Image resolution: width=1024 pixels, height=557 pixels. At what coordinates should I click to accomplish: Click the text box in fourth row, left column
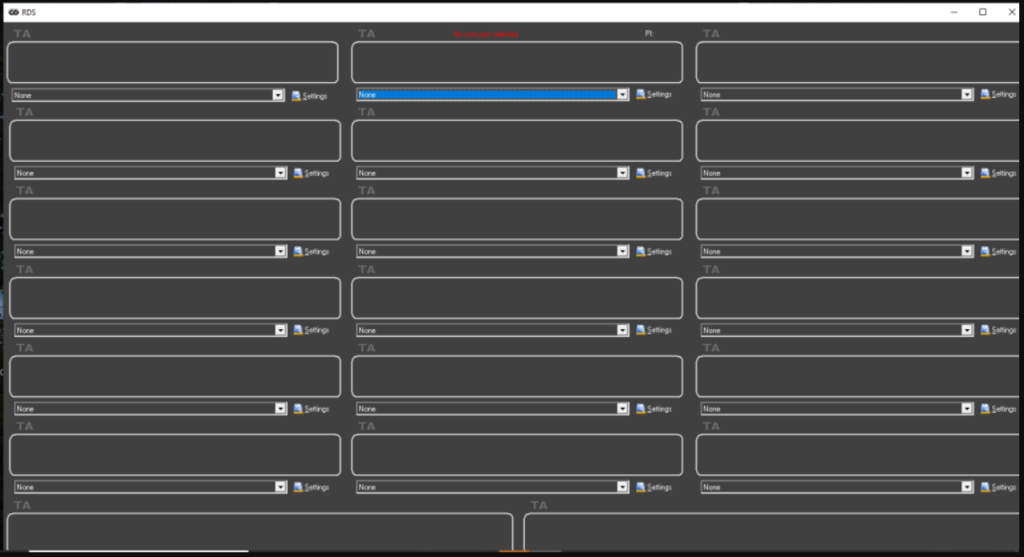175,298
